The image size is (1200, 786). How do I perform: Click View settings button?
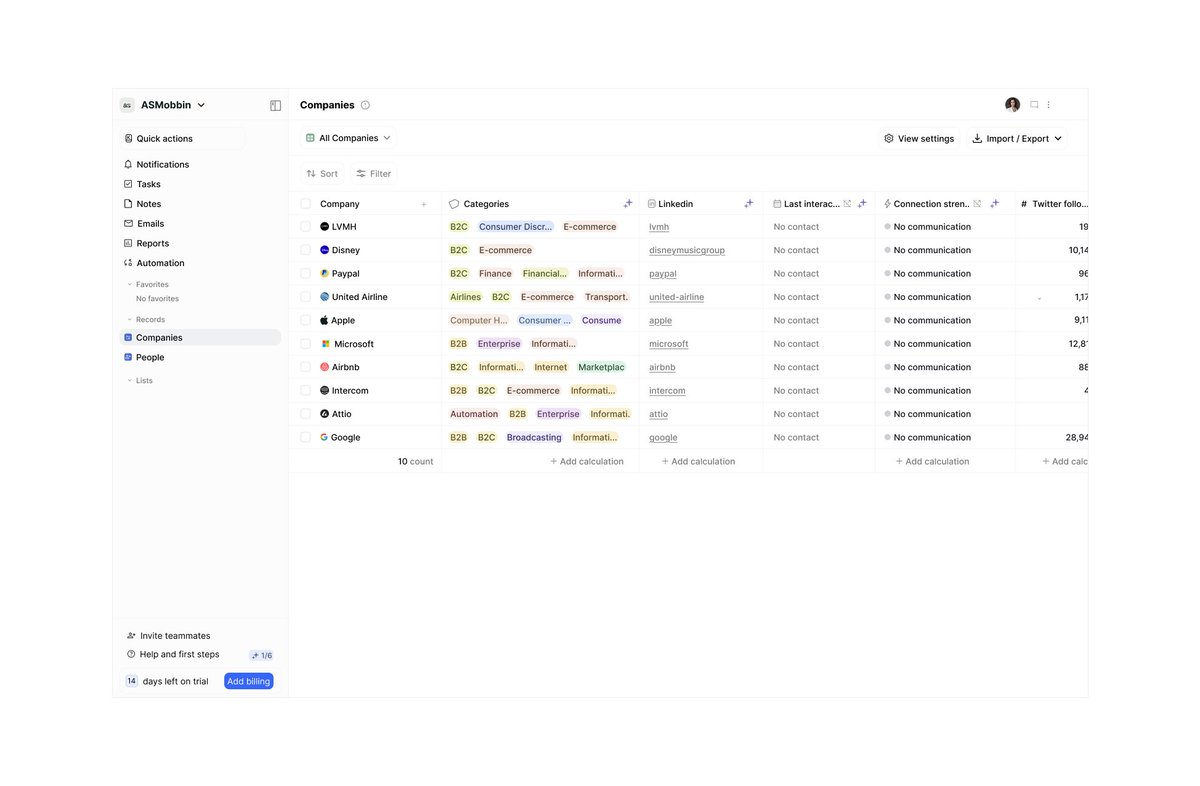[919, 139]
